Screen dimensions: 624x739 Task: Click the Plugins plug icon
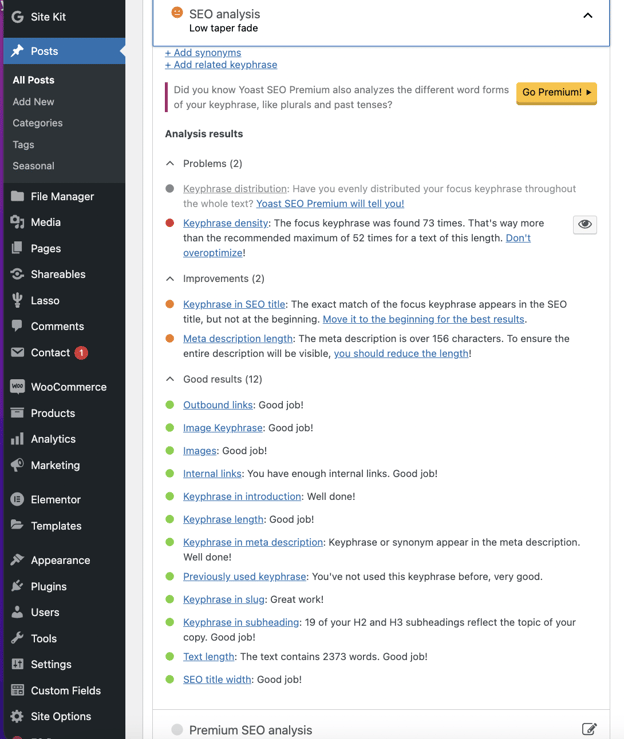point(17,586)
